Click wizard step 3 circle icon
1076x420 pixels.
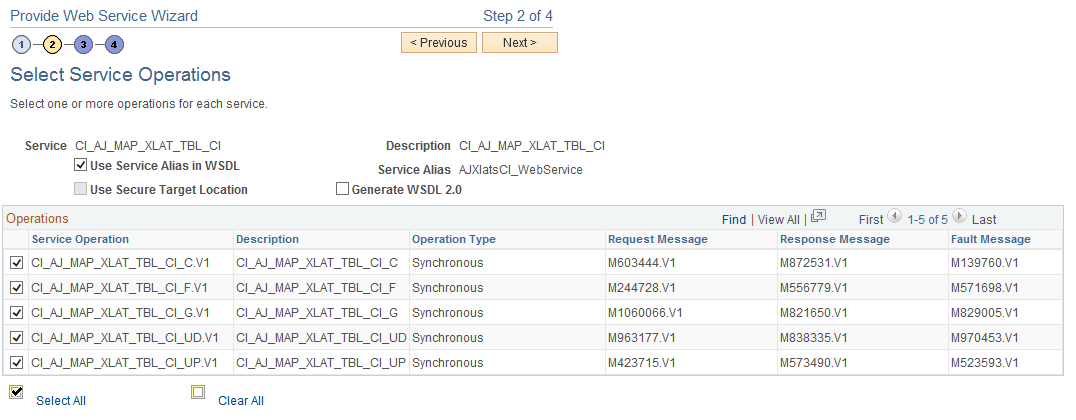click(x=84, y=44)
